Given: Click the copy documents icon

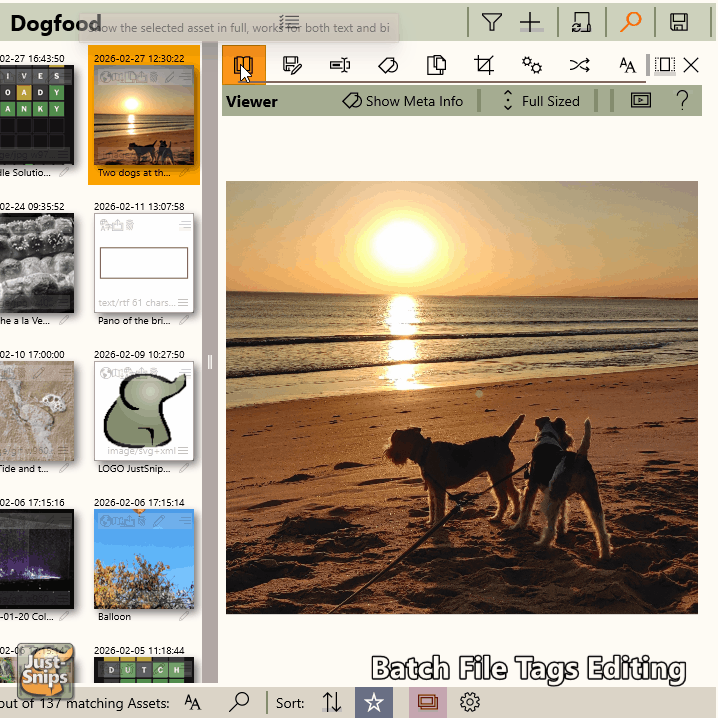Looking at the screenshot, I should coord(436,66).
